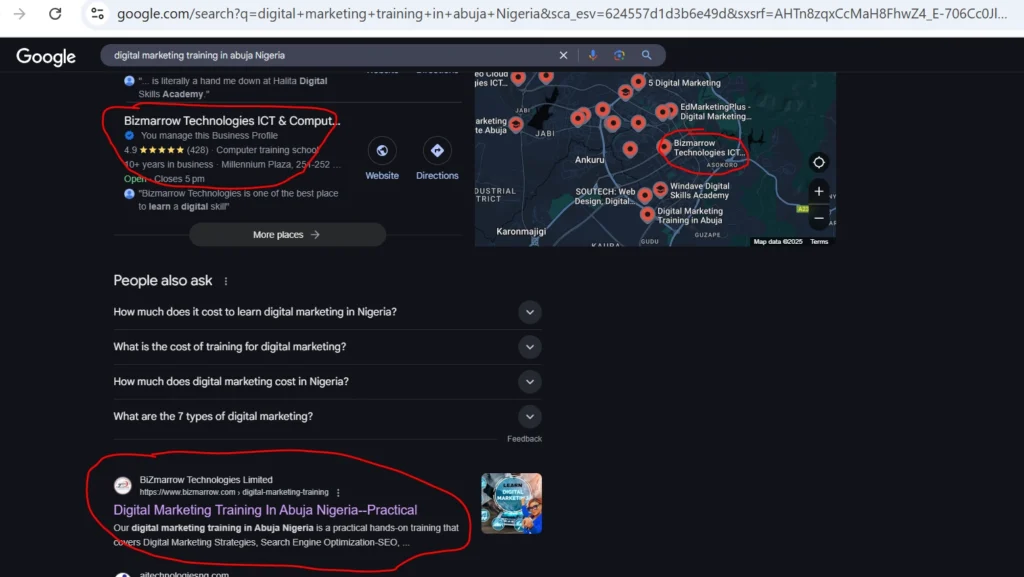Expand cost of training for digital marketing
This screenshot has width=1024, height=577.
click(327, 347)
